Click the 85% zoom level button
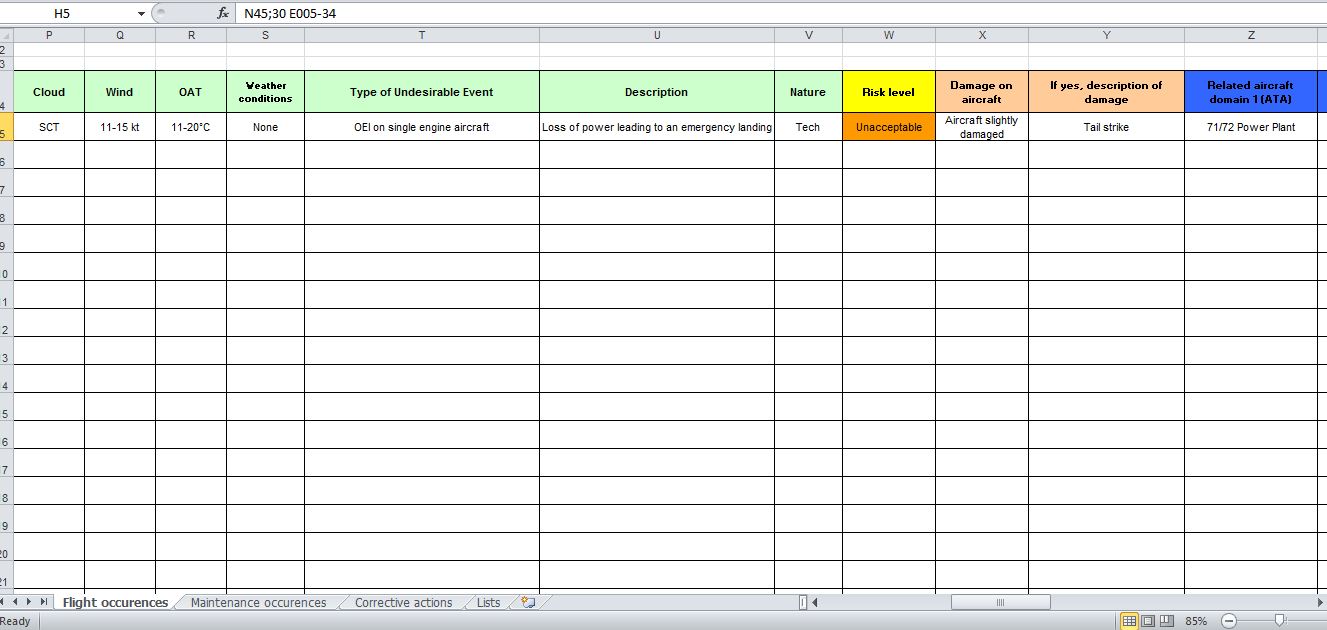1327x630 pixels. point(1196,621)
